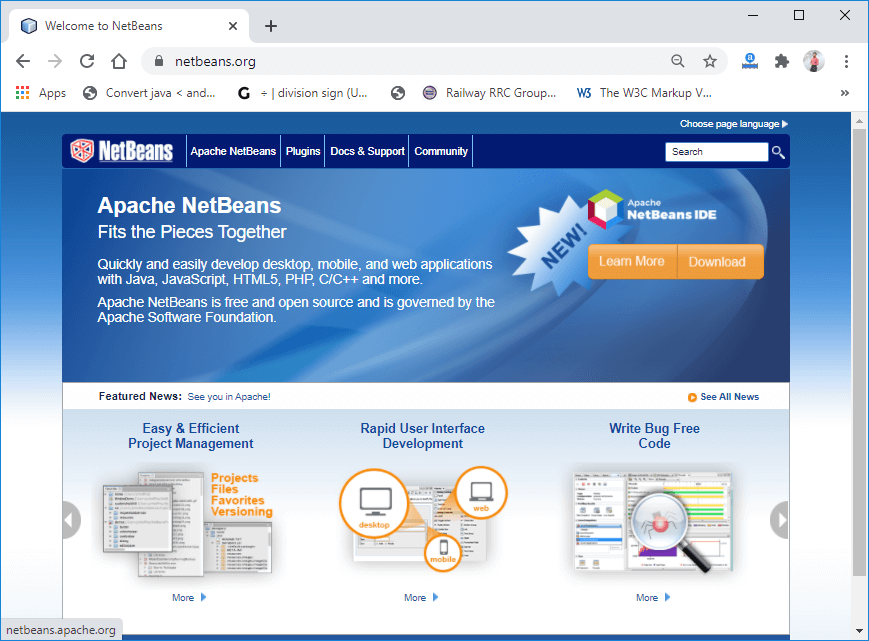Open Chrome's three-dot menu
Viewport: 869px width, 641px height.
pos(846,61)
